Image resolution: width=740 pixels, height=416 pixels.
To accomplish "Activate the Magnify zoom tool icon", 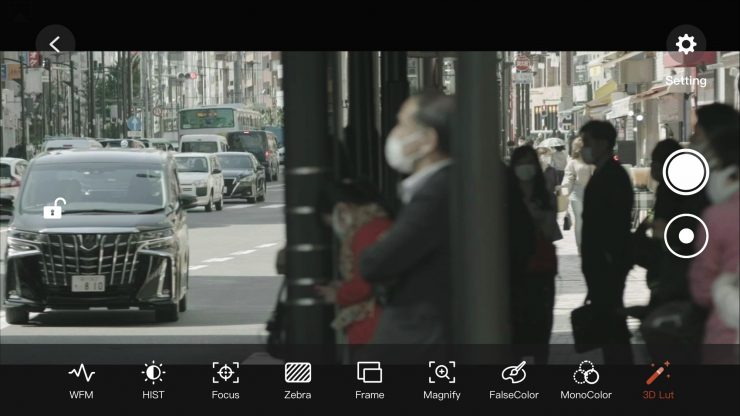I will pyautogui.click(x=441, y=373).
